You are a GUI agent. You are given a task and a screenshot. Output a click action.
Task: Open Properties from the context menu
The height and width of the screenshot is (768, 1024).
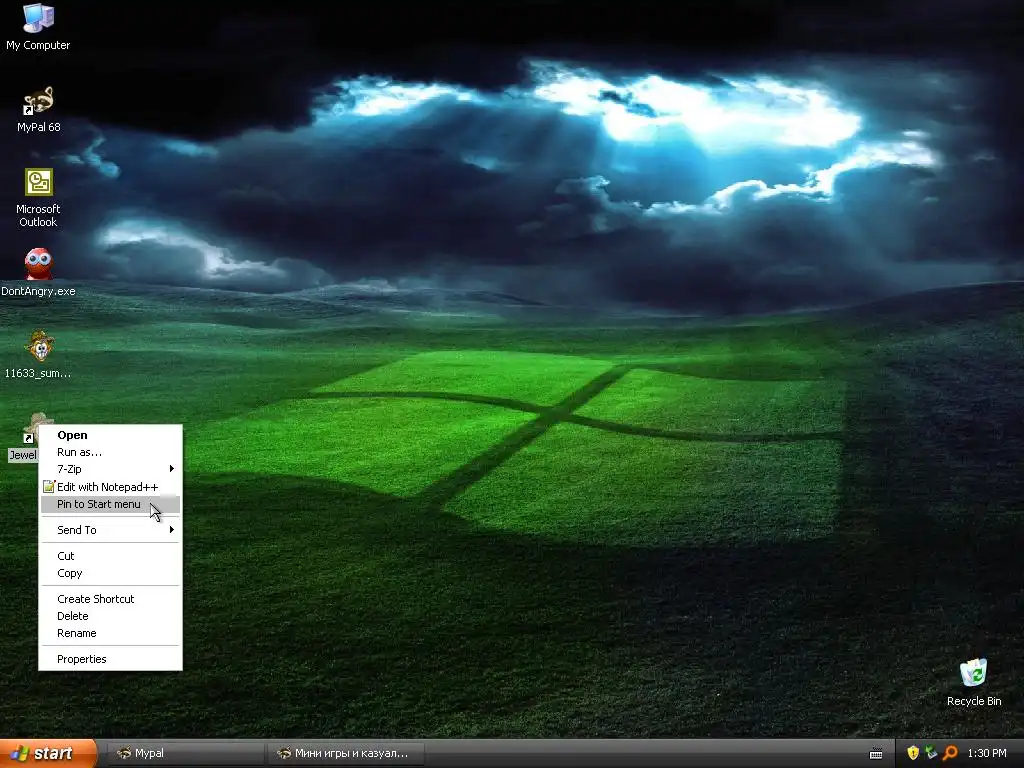(110, 659)
